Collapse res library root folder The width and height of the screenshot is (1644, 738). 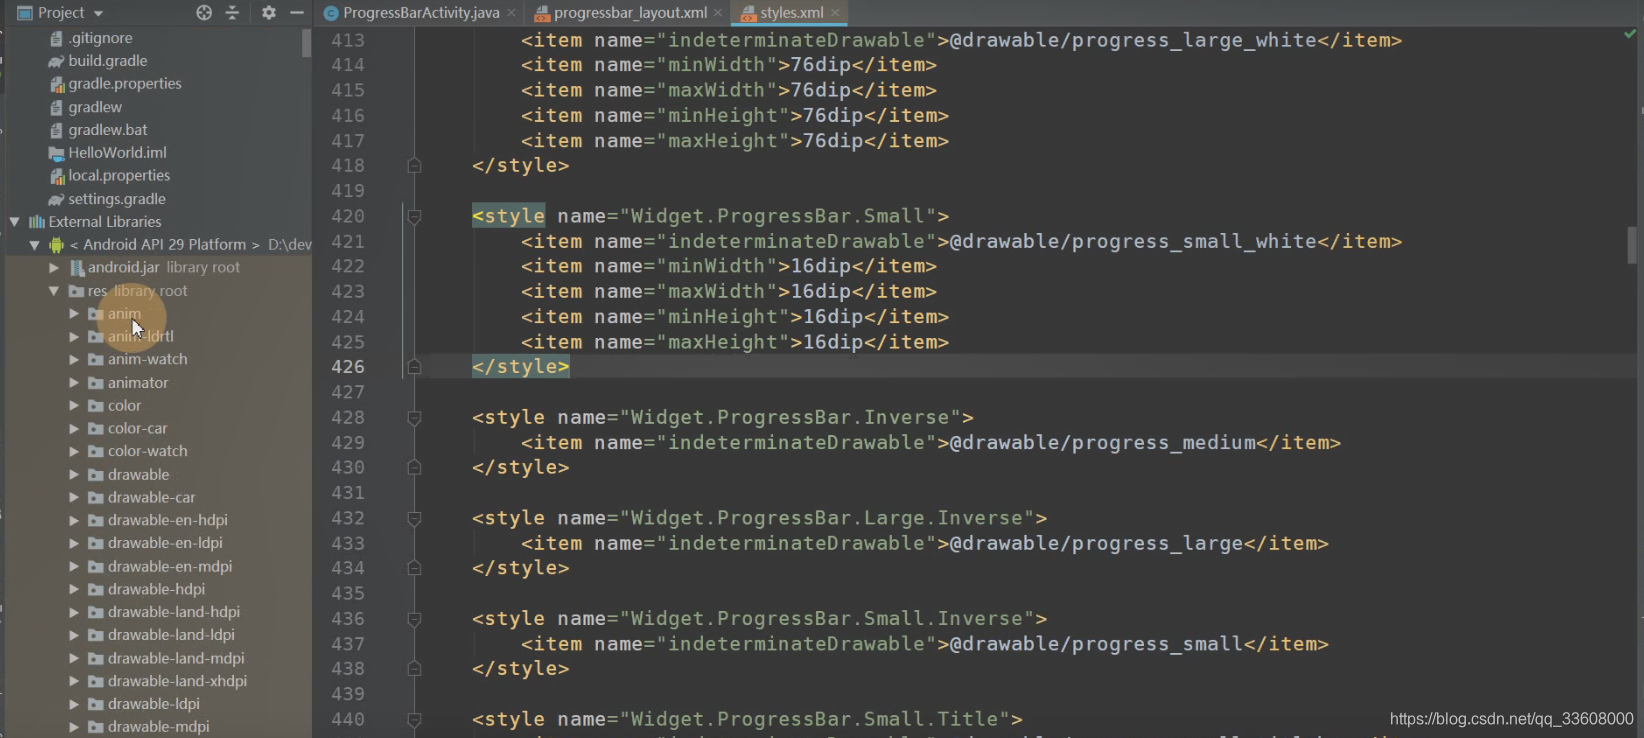pos(54,291)
